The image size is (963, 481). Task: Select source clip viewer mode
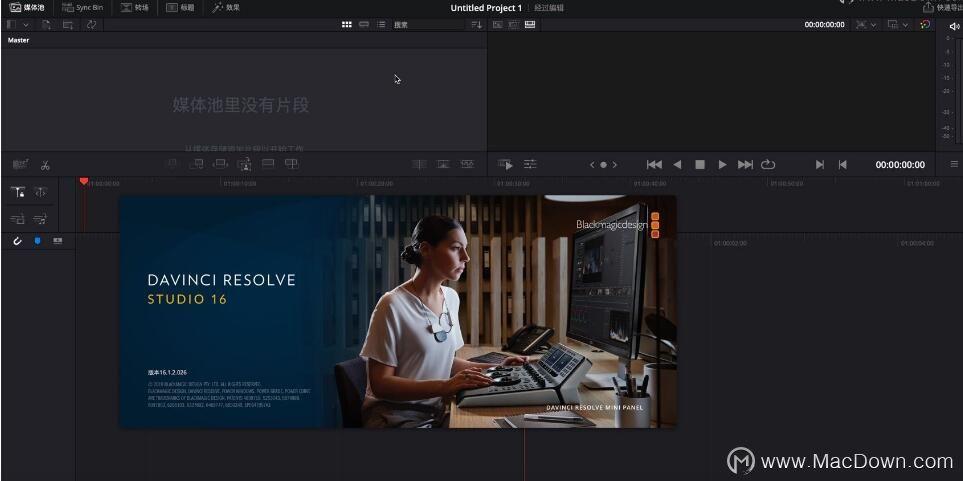click(497, 25)
